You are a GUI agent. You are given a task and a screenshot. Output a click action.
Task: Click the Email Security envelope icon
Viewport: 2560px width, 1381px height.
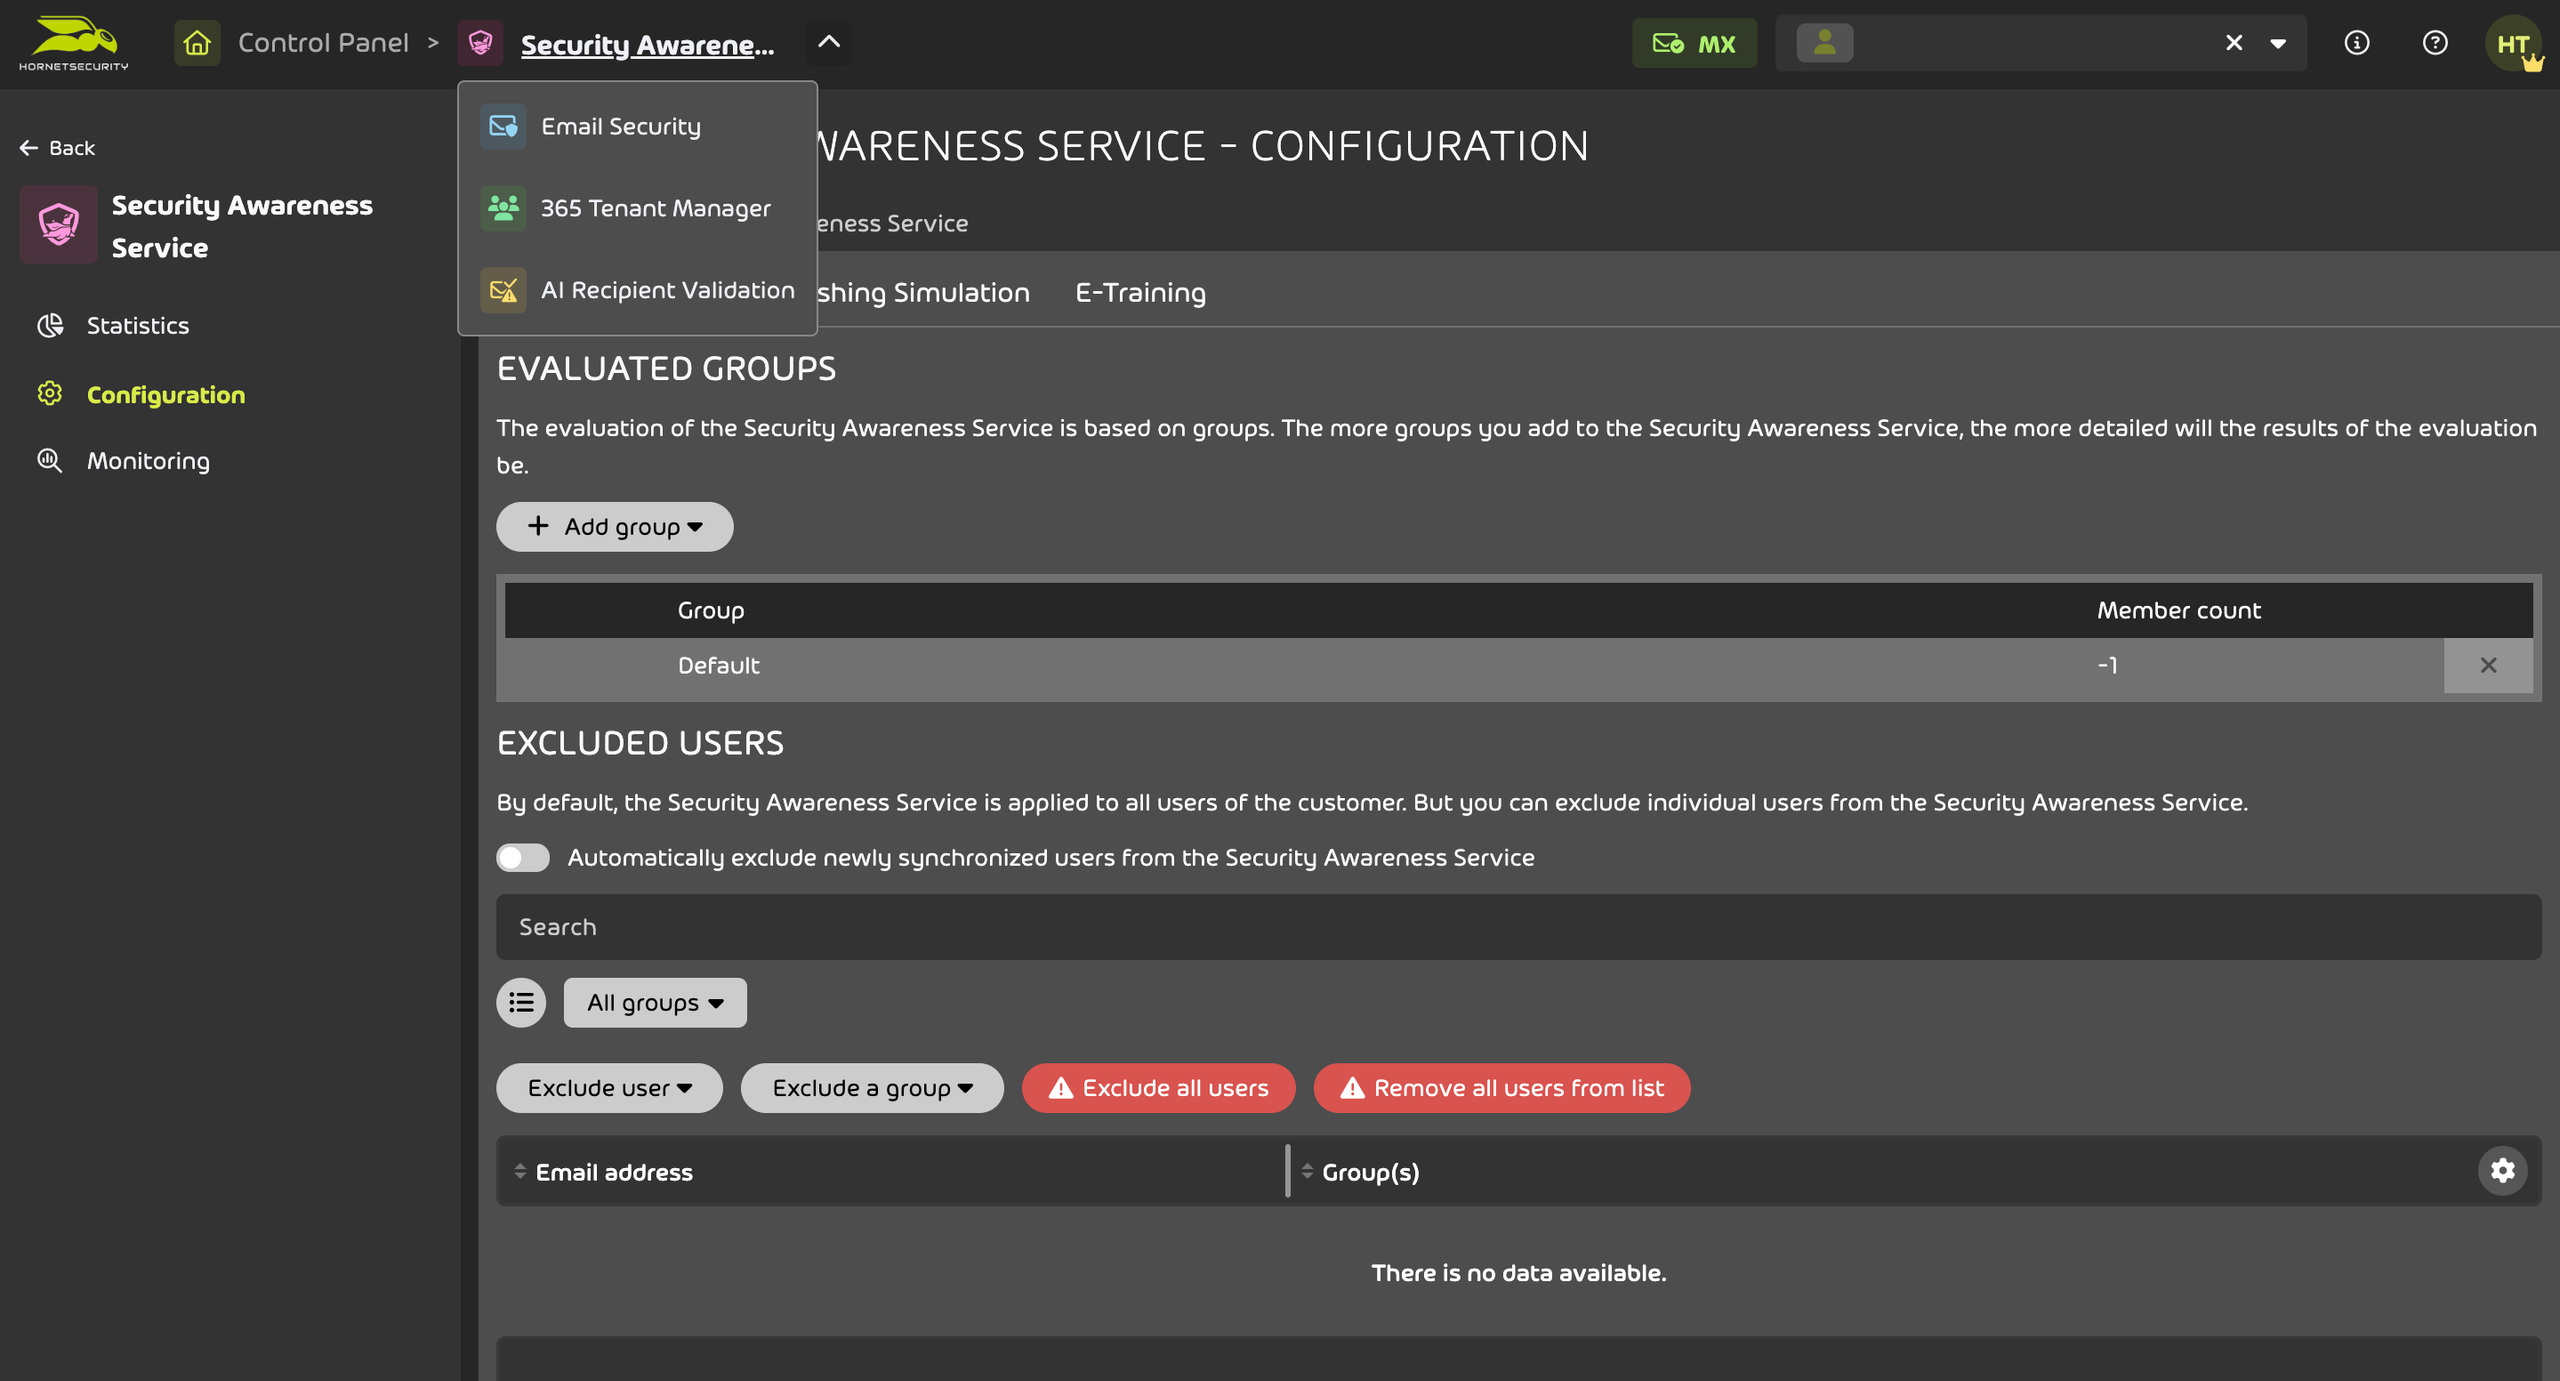coord(503,126)
